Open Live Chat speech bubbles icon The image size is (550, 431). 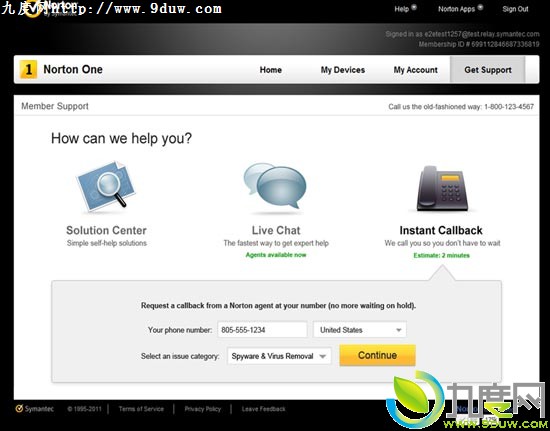pyautogui.click(x=275, y=186)
